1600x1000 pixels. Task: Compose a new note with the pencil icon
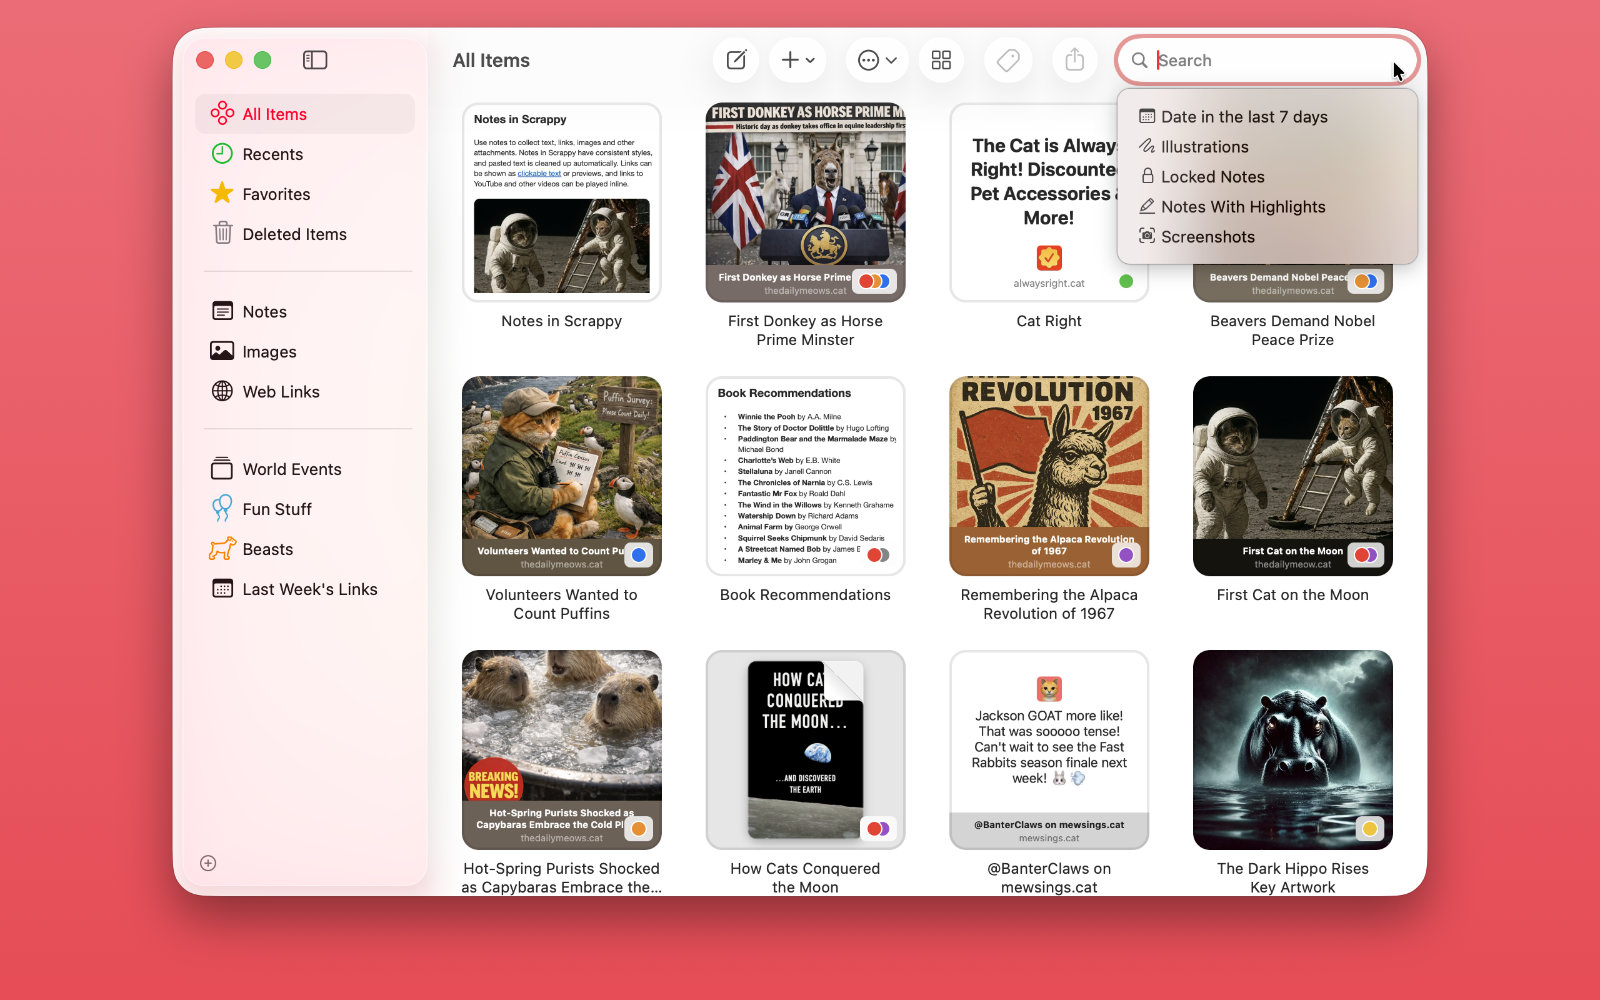pos(735,60)
